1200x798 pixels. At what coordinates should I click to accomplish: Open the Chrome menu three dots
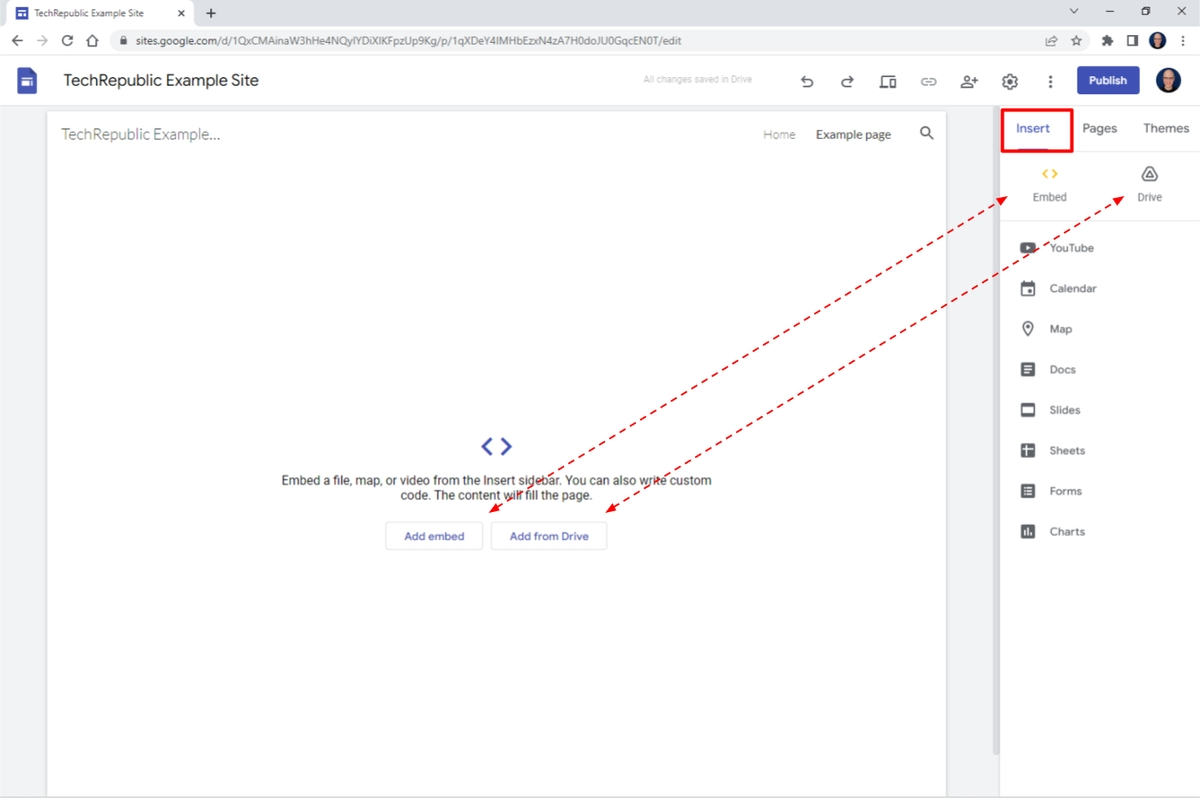1183,41
